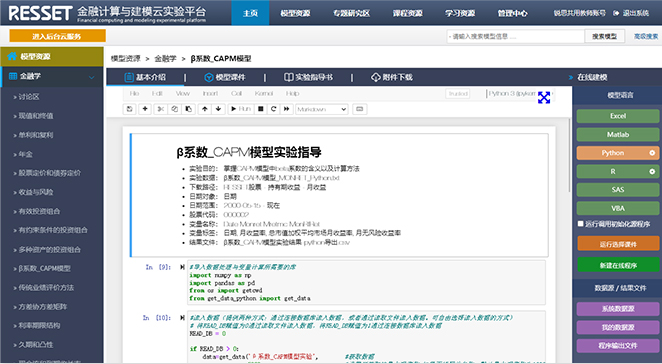The height and width of the screenshot is (364, 662).
Task: Click the 搜索模型 button
Action: tap(604, 36)
